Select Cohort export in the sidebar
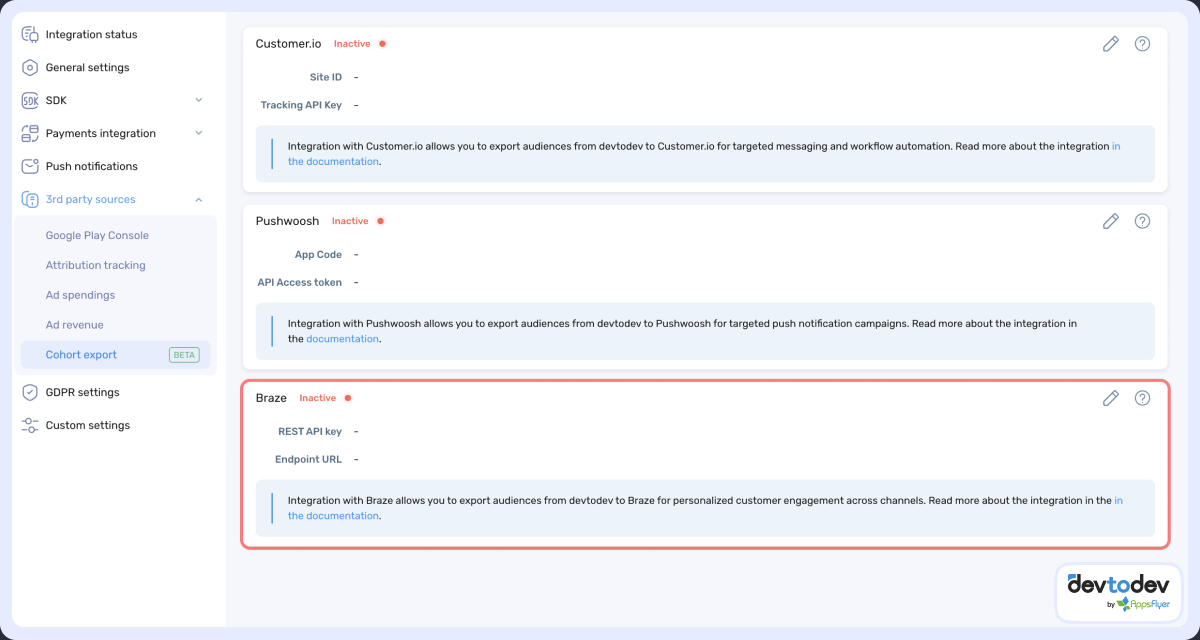The width and height of the screenshot is (1200, 640). click(81, 355)
